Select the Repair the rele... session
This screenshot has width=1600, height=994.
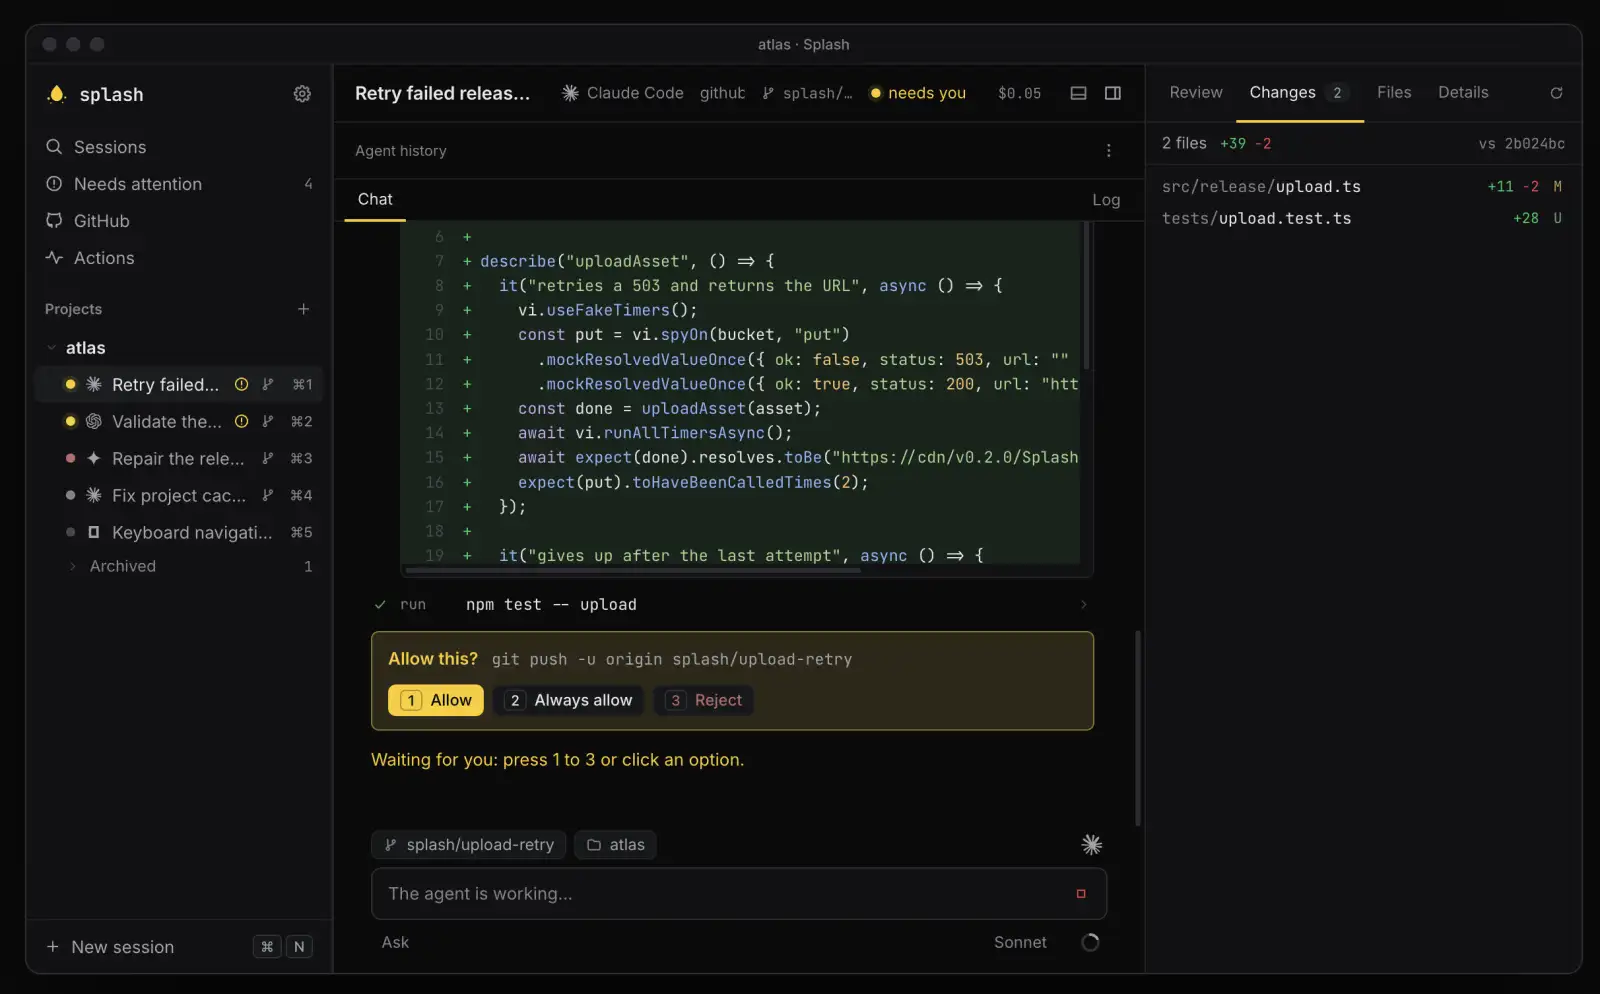(x=179, y=459)
